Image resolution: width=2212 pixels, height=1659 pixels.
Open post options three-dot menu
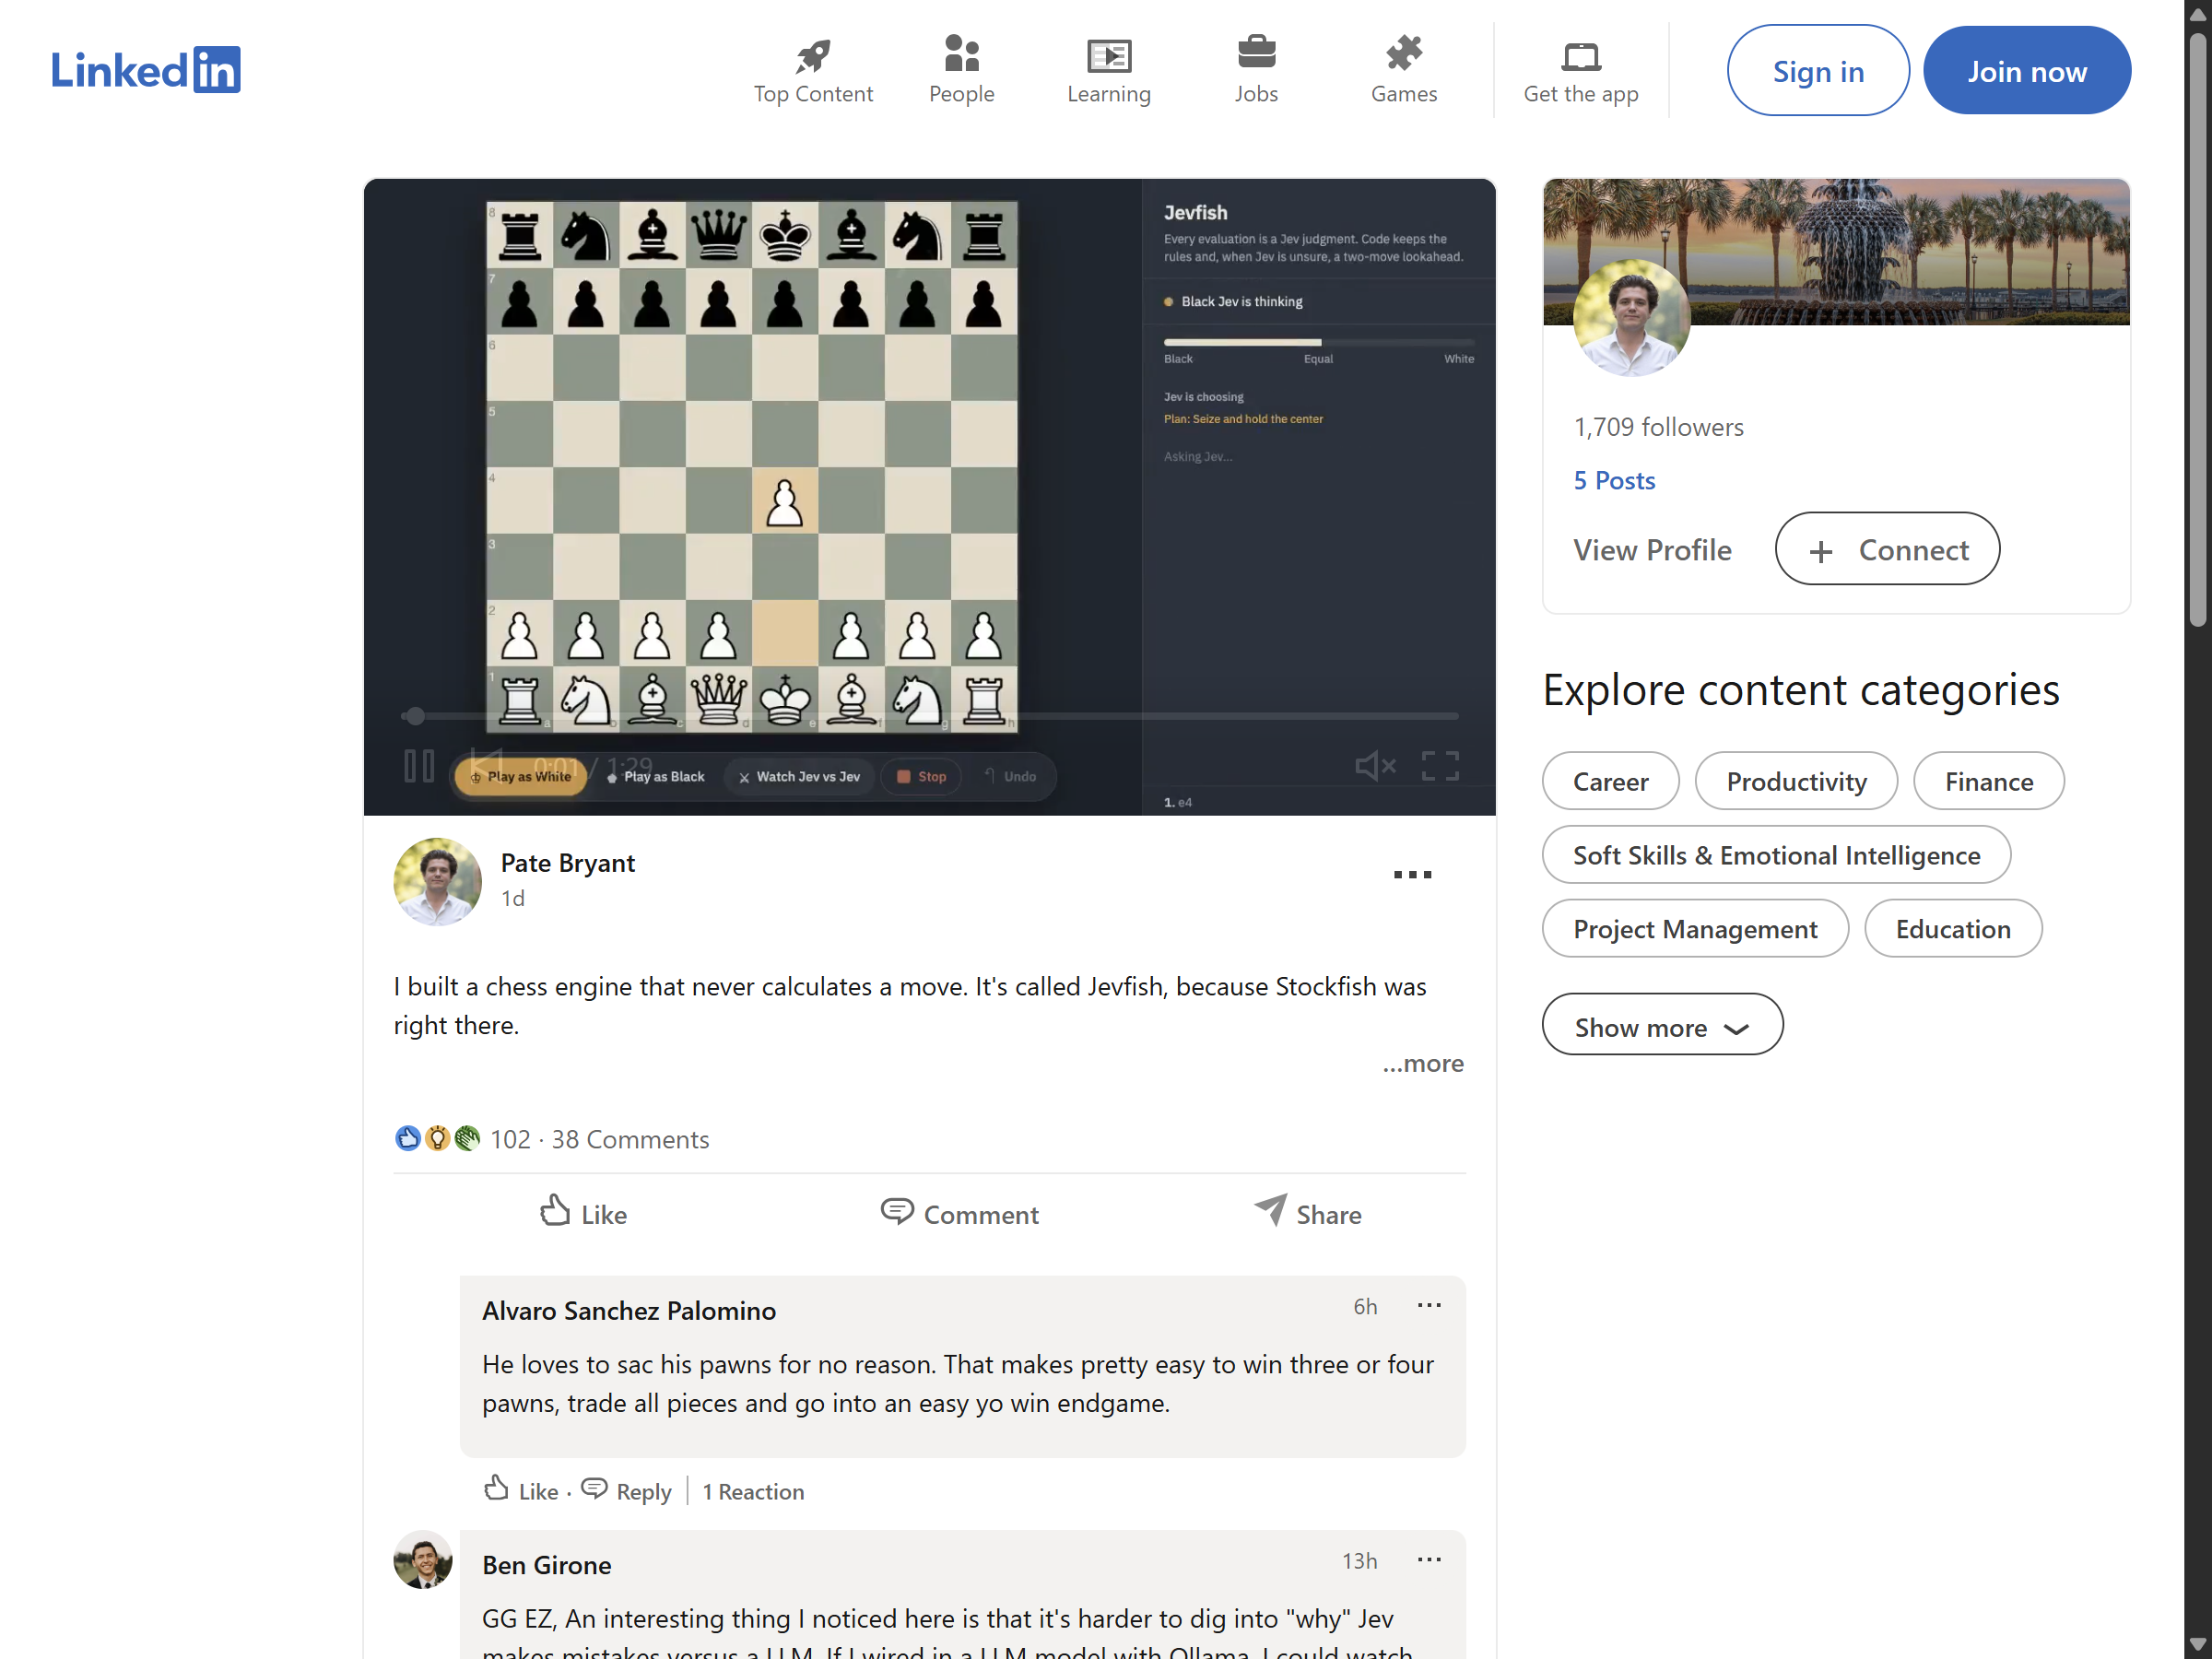pos(1412,875)
